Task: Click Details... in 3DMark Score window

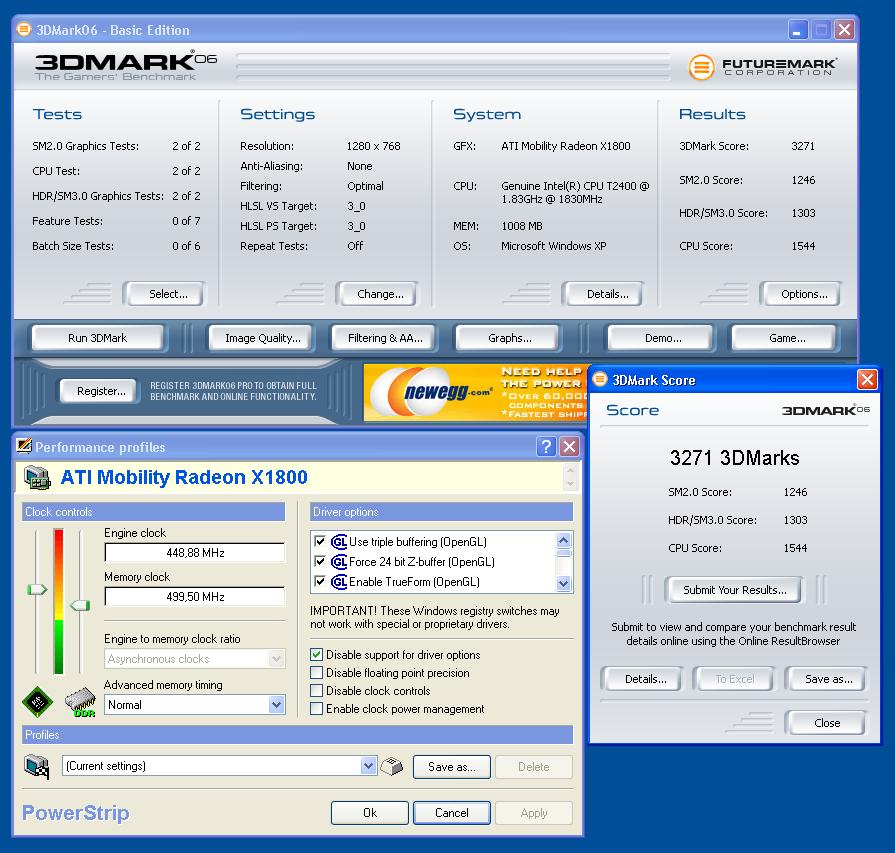Action: tap(642, 679)
